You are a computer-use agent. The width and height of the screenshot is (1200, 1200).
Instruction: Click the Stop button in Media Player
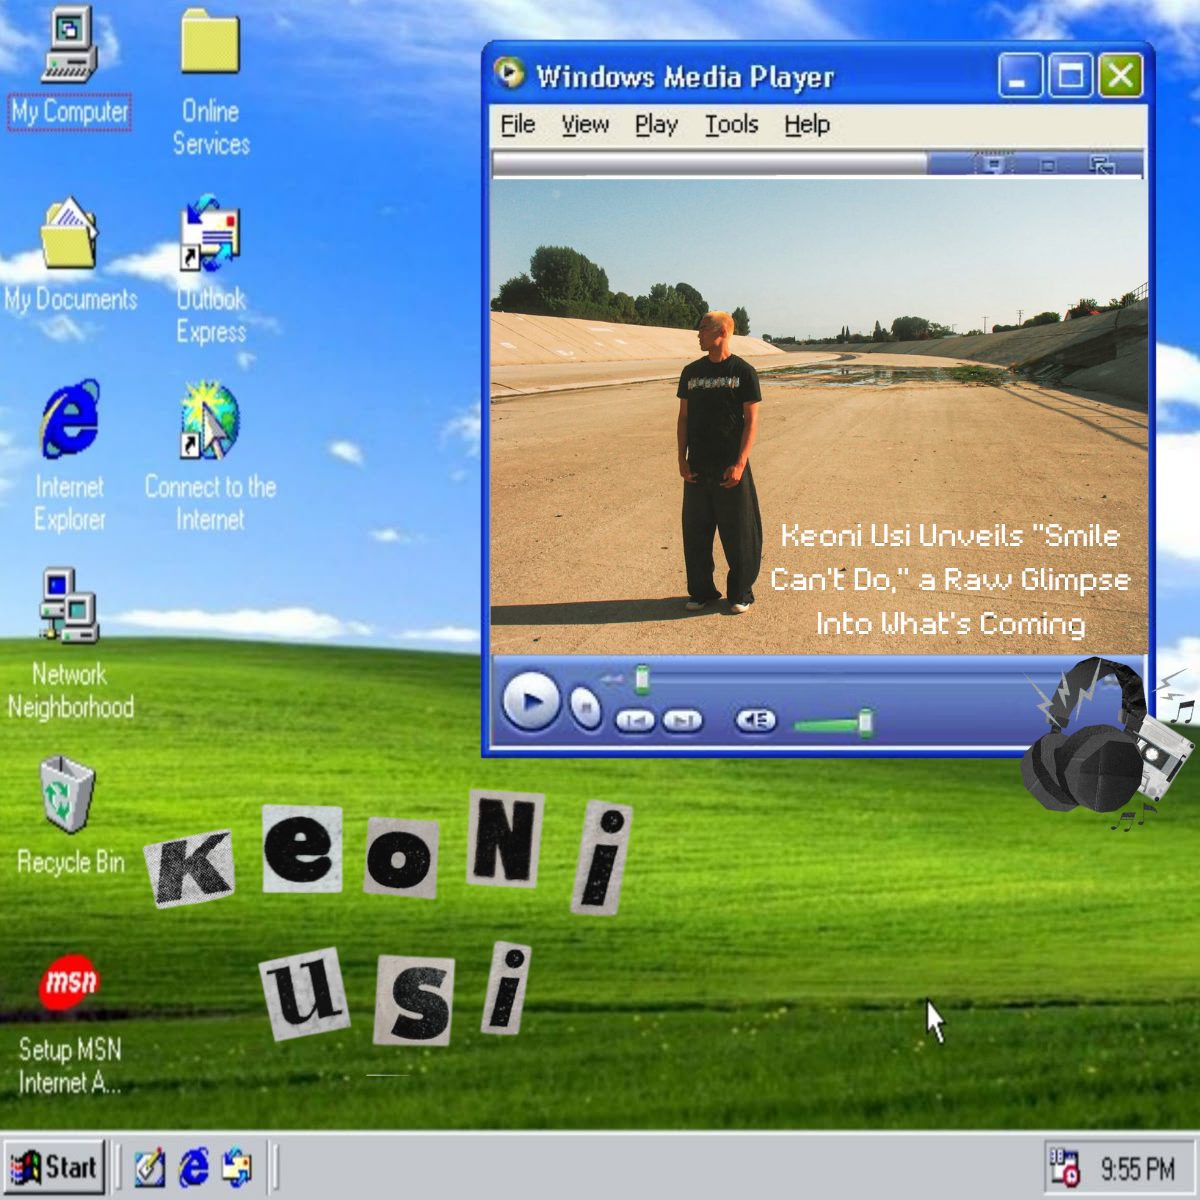click(x=586, y=708)
